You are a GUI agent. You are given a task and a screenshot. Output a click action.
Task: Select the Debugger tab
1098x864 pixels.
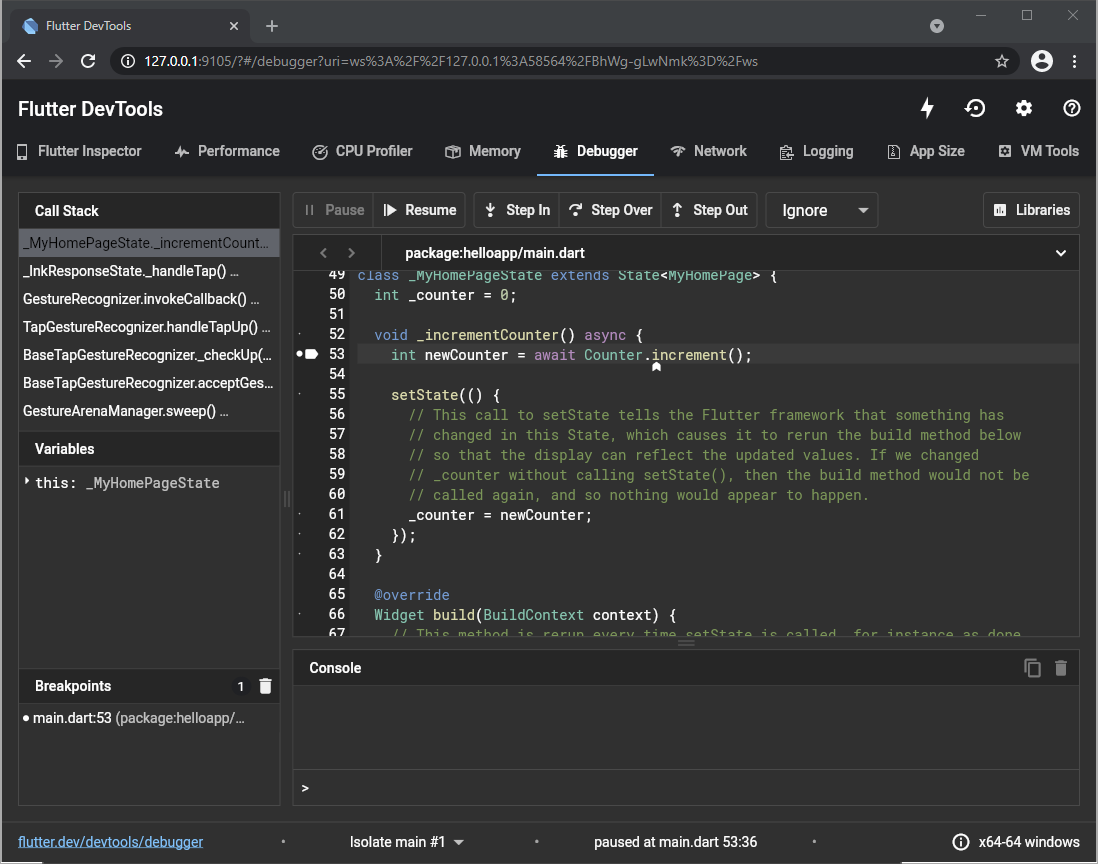(x=595, y=151)
